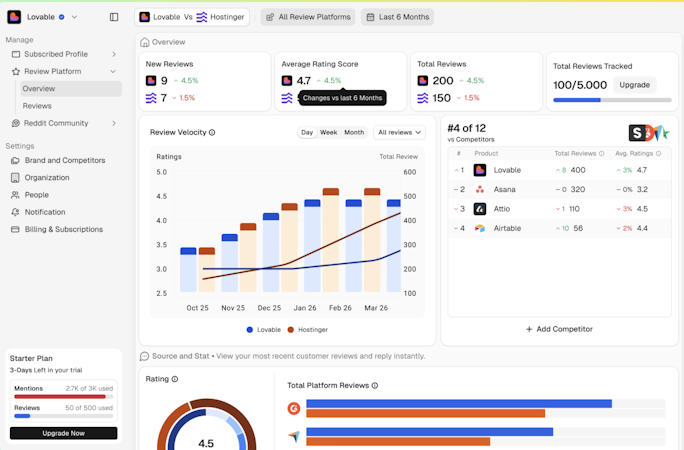Click the Review Velocity info icon
Viewport: 684px width, 450px height.
[212, 132]
